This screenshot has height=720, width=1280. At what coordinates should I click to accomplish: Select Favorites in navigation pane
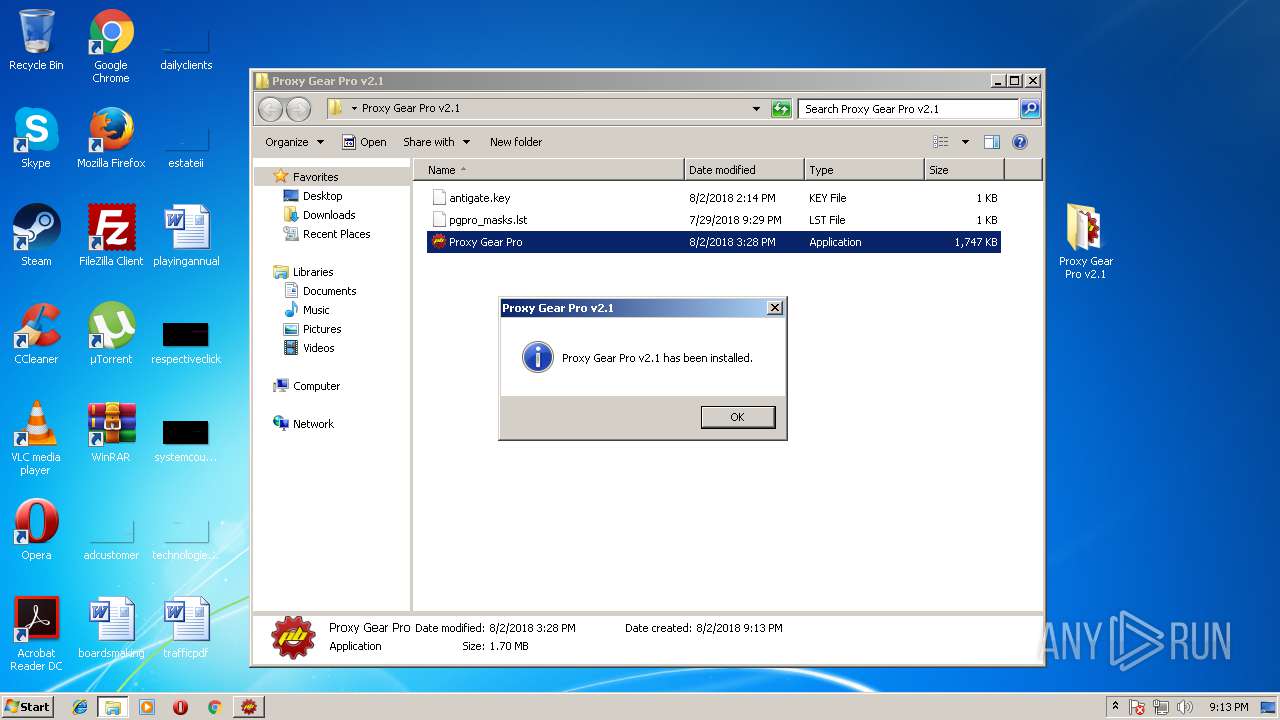pyautogui.click(x=315, y=177)
